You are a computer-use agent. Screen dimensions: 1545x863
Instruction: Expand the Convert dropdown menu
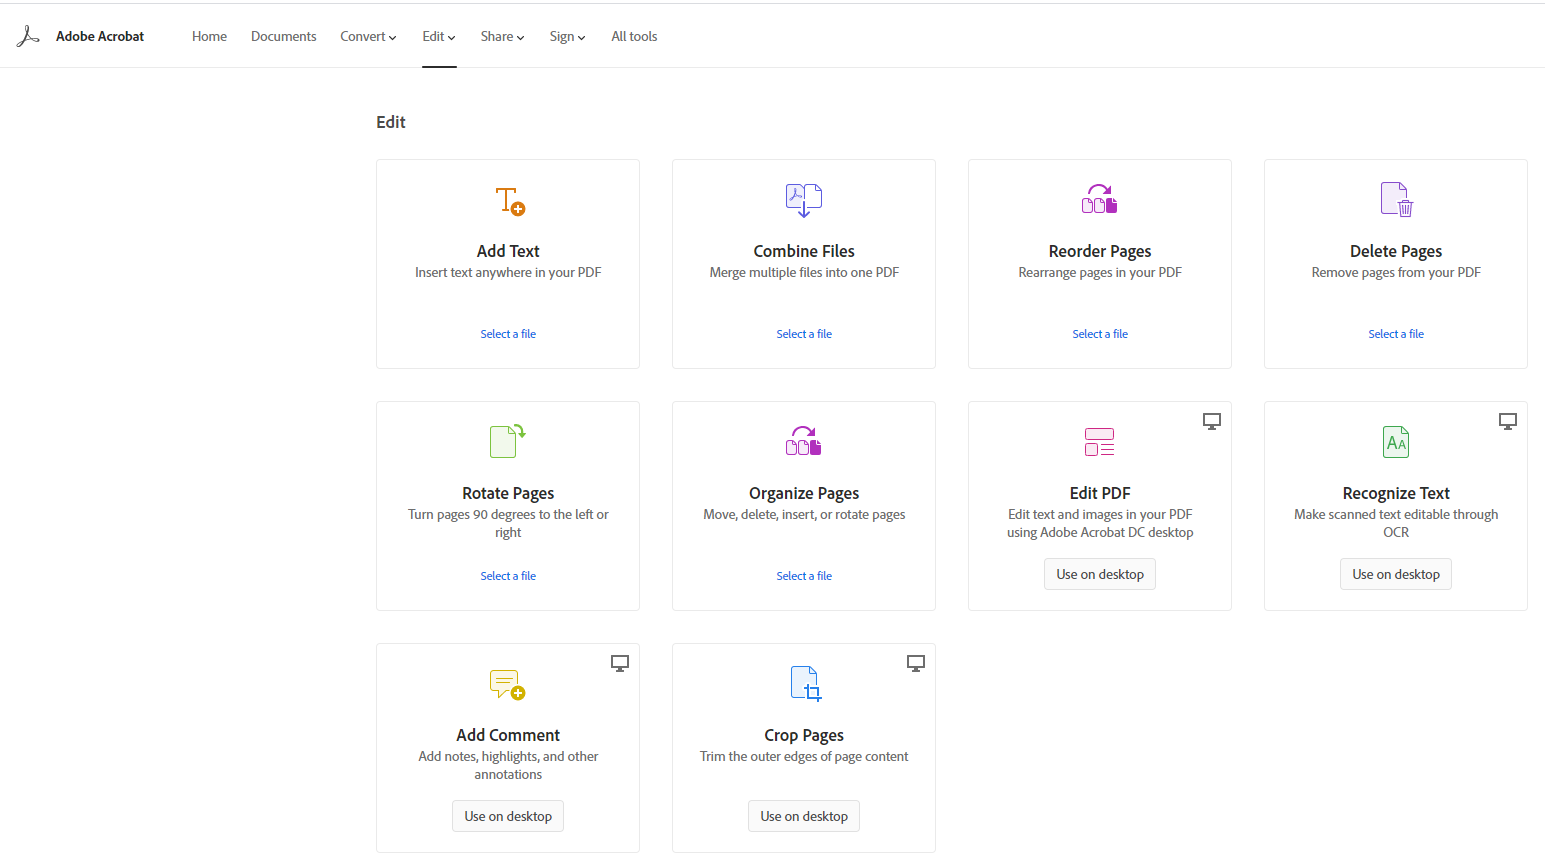368,36
